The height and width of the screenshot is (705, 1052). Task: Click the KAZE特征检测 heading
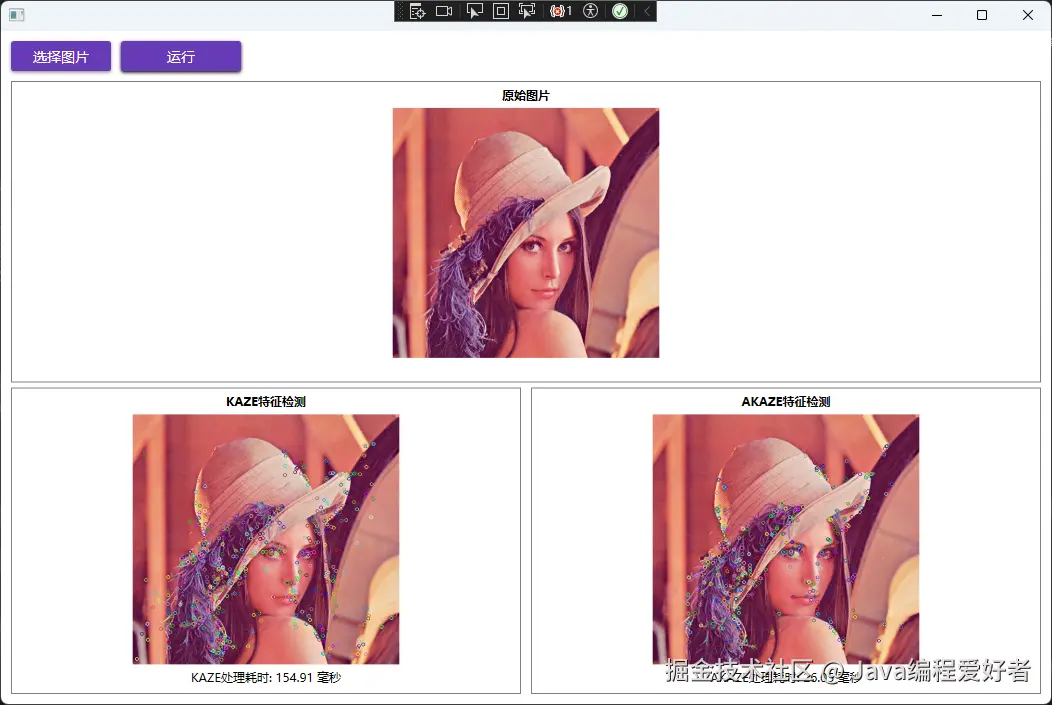pyautogui.click(x=266, y=402)
